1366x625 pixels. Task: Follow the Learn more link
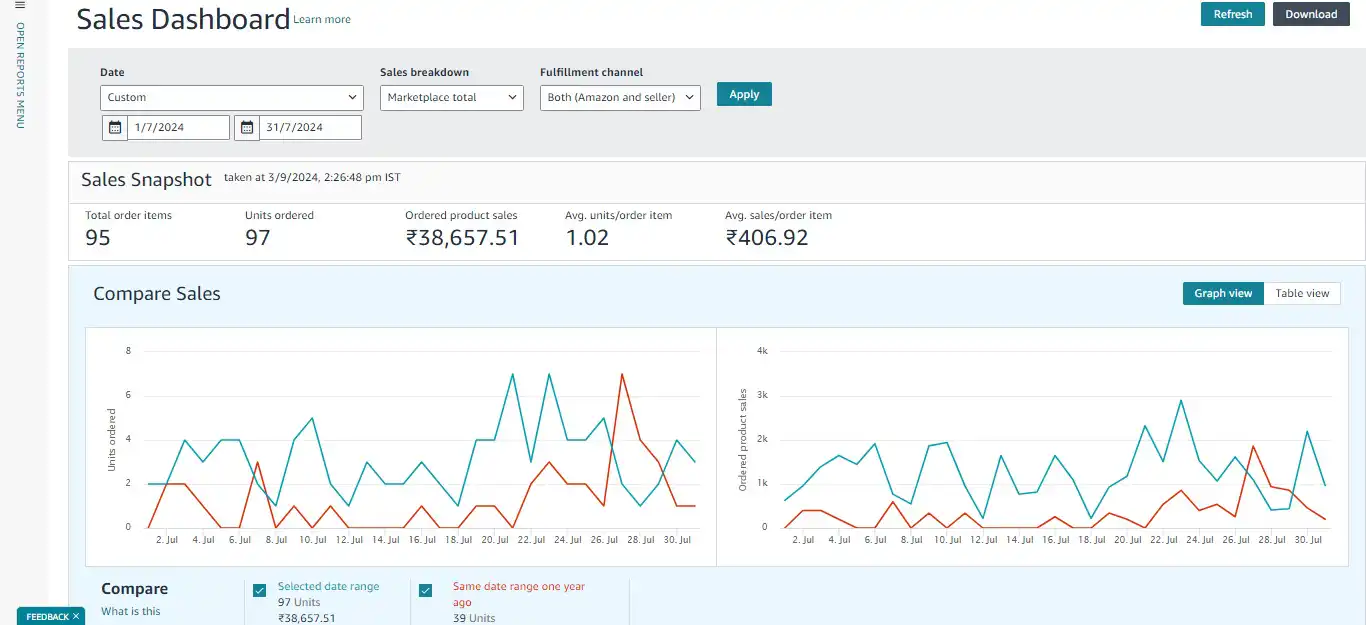click(322, 19)
